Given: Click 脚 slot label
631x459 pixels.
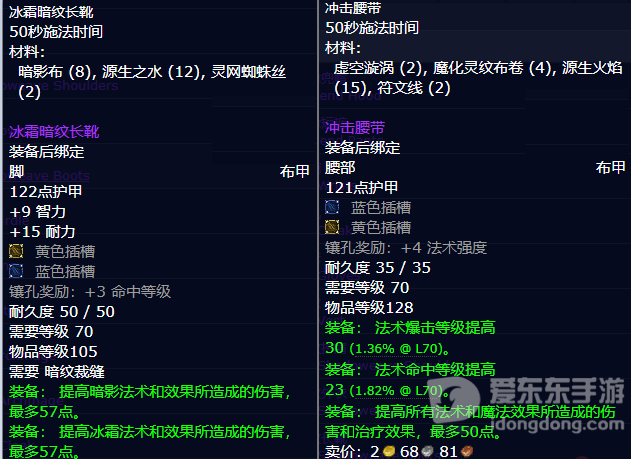Looking at the screenshot, I should (16, 171).
